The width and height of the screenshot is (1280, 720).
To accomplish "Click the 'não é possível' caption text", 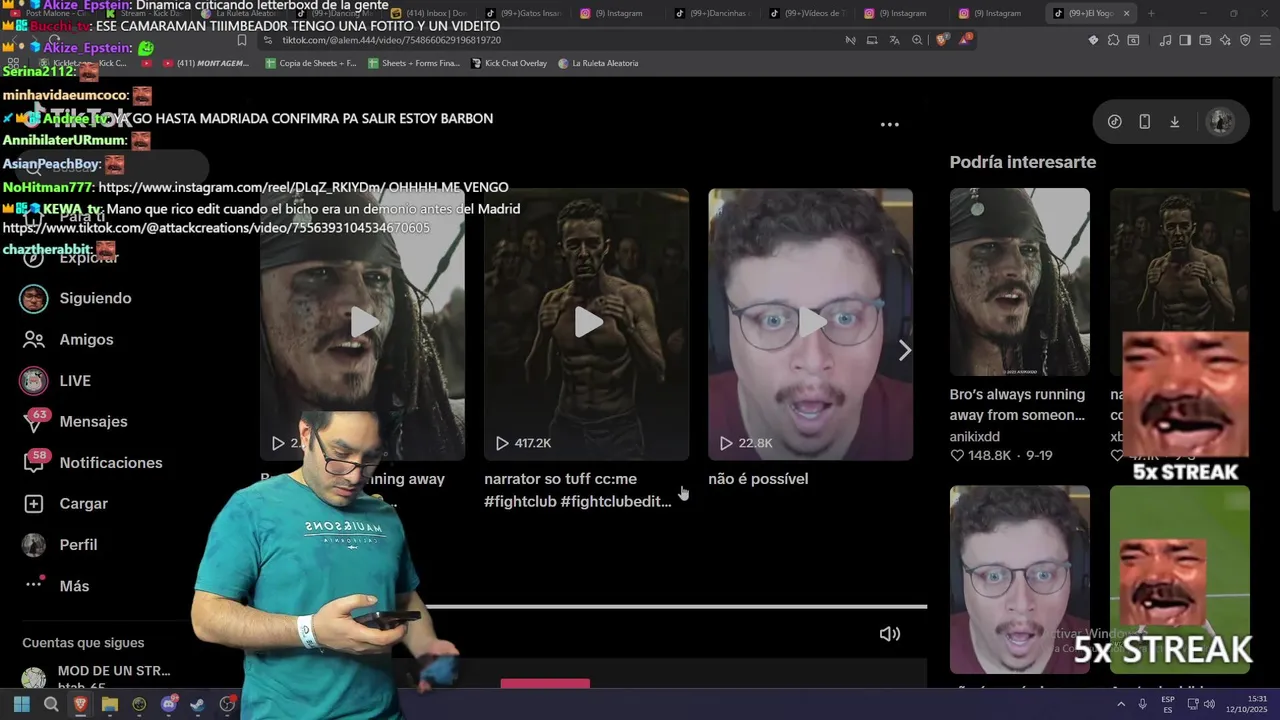I will [x=758, y=479].
